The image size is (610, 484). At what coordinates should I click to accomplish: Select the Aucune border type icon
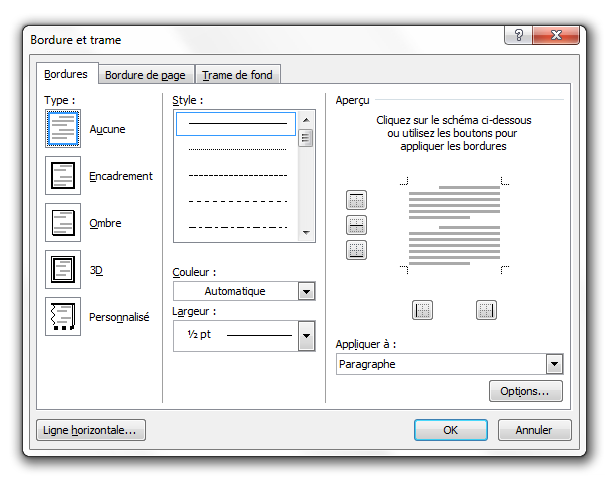(x=63, y=129)
